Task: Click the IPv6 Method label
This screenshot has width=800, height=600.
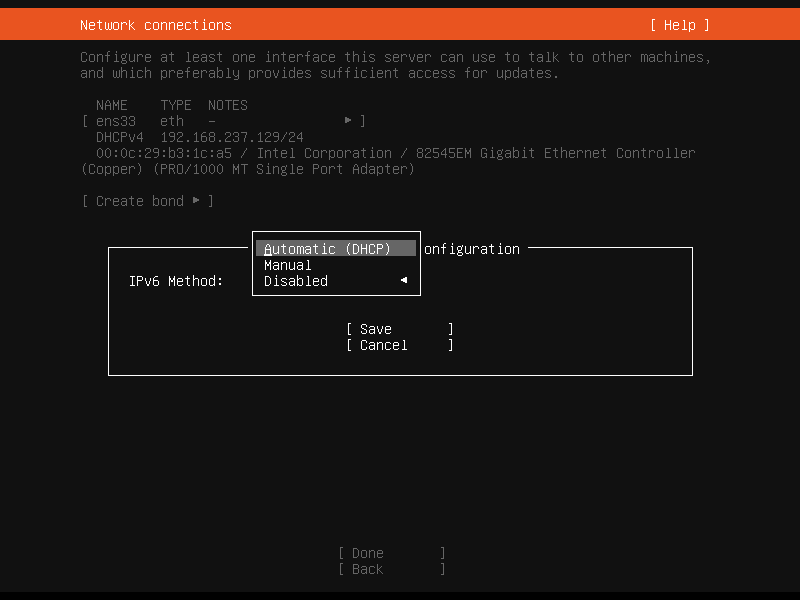Action: pyautogui.click(x=176, y=281)
